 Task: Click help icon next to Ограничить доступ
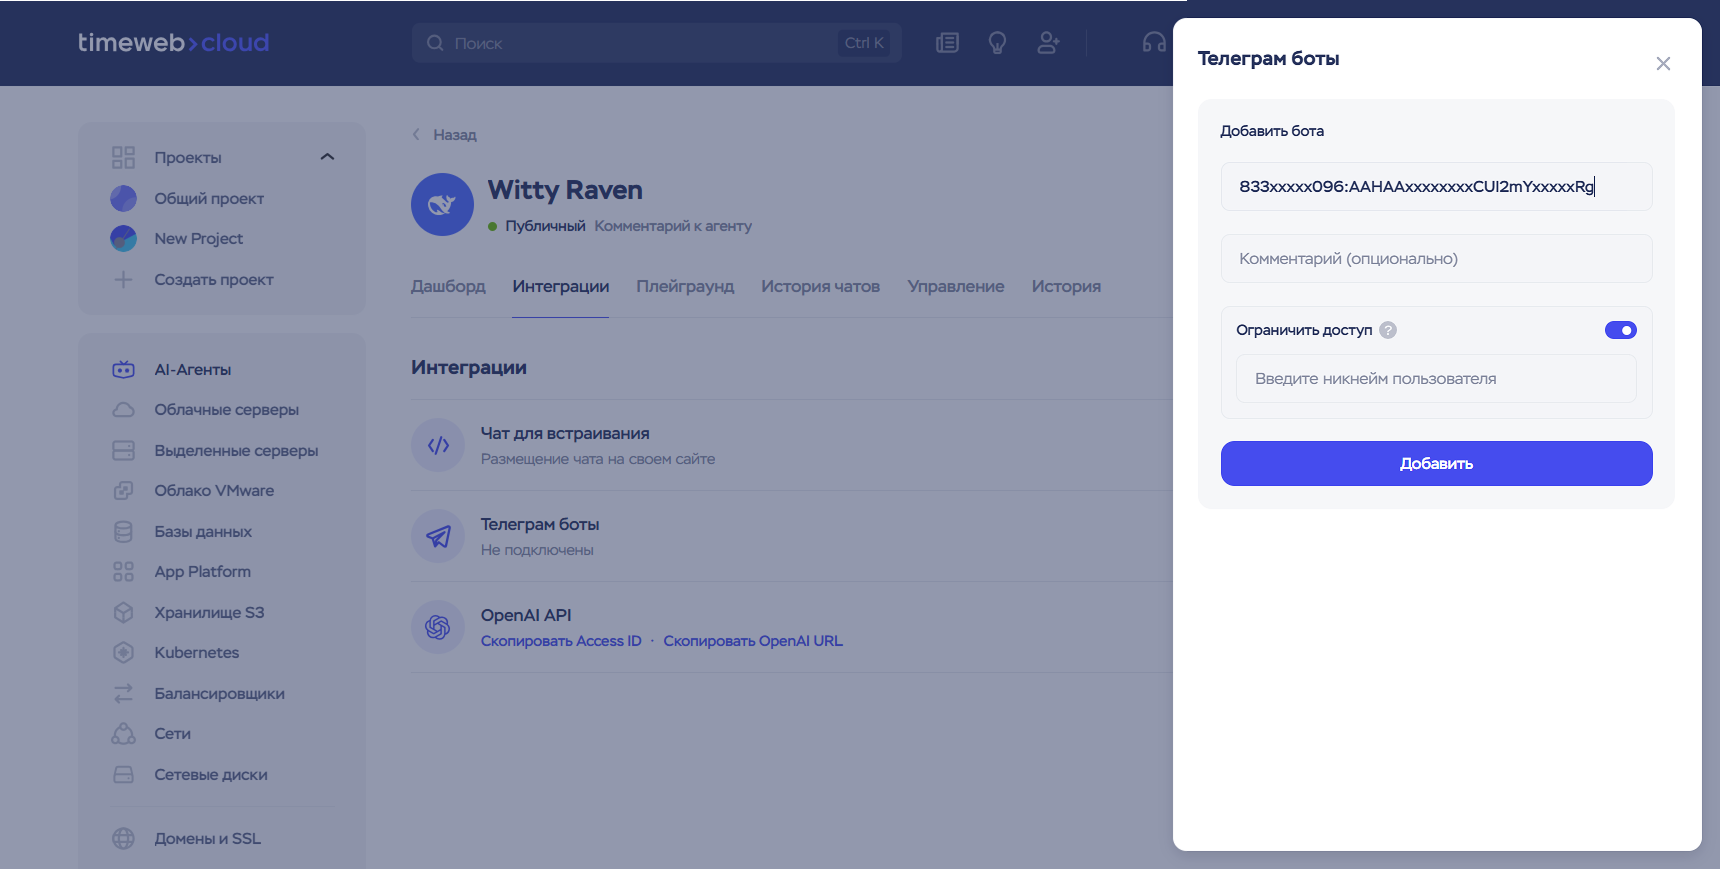1388,330
